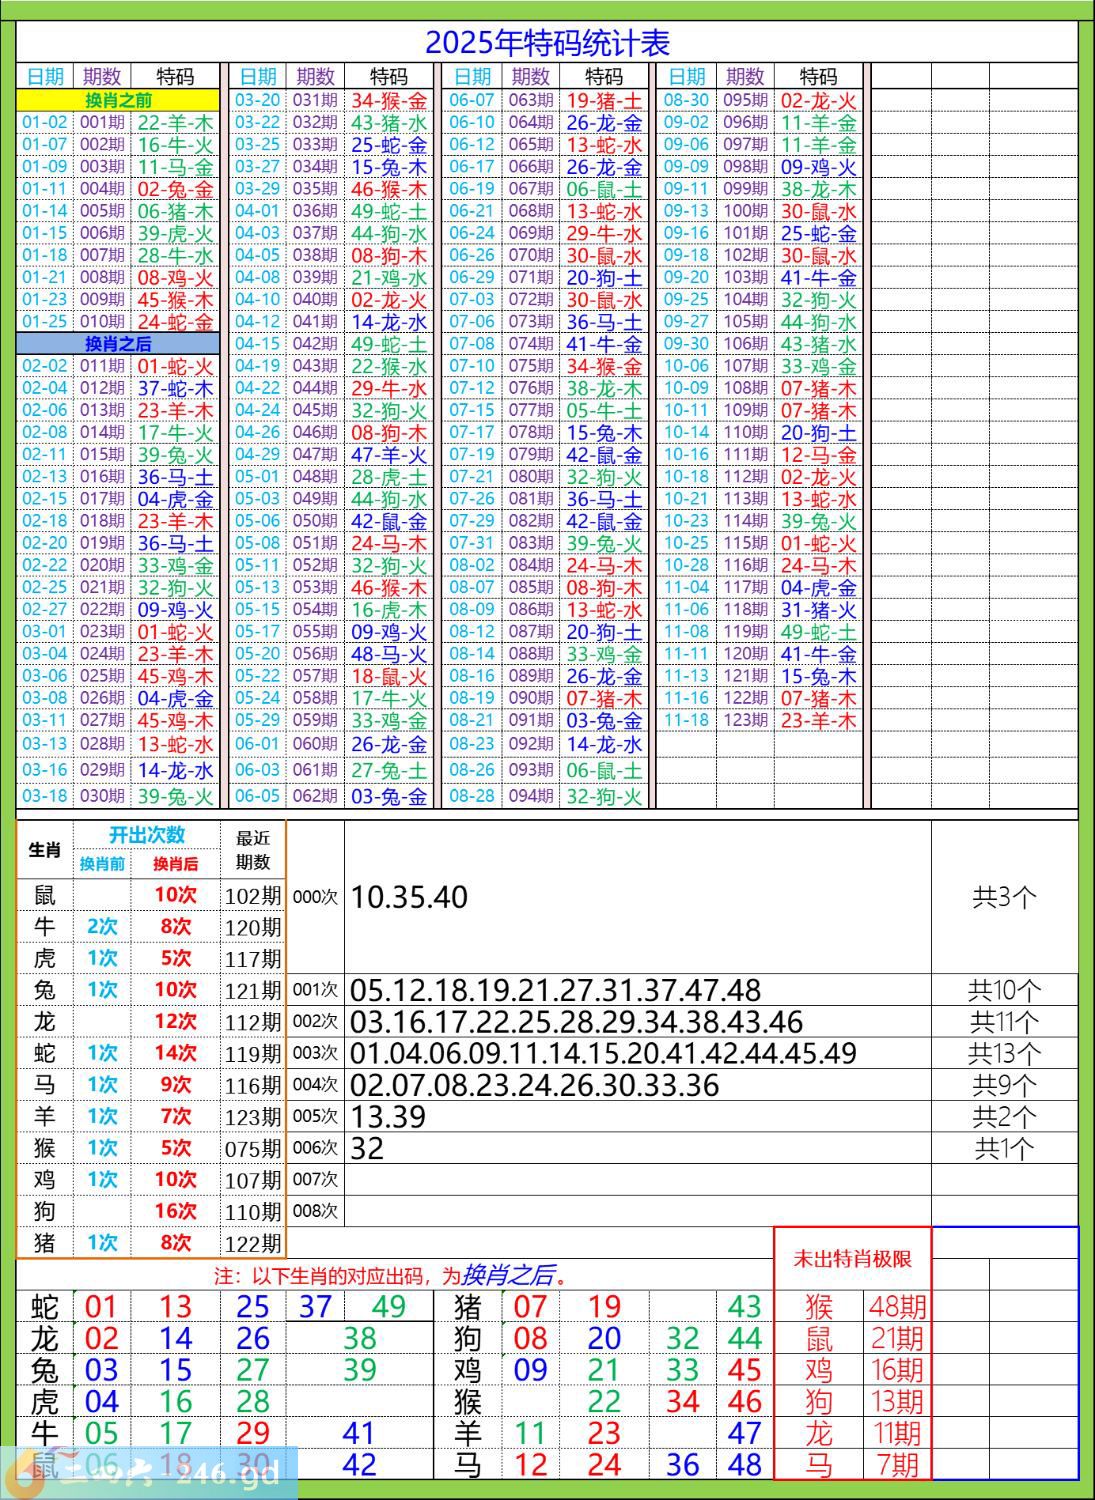Viewport: 1095px width, 1500px height.
Task: Select the 000次 row label
Action: pos(315,897)
